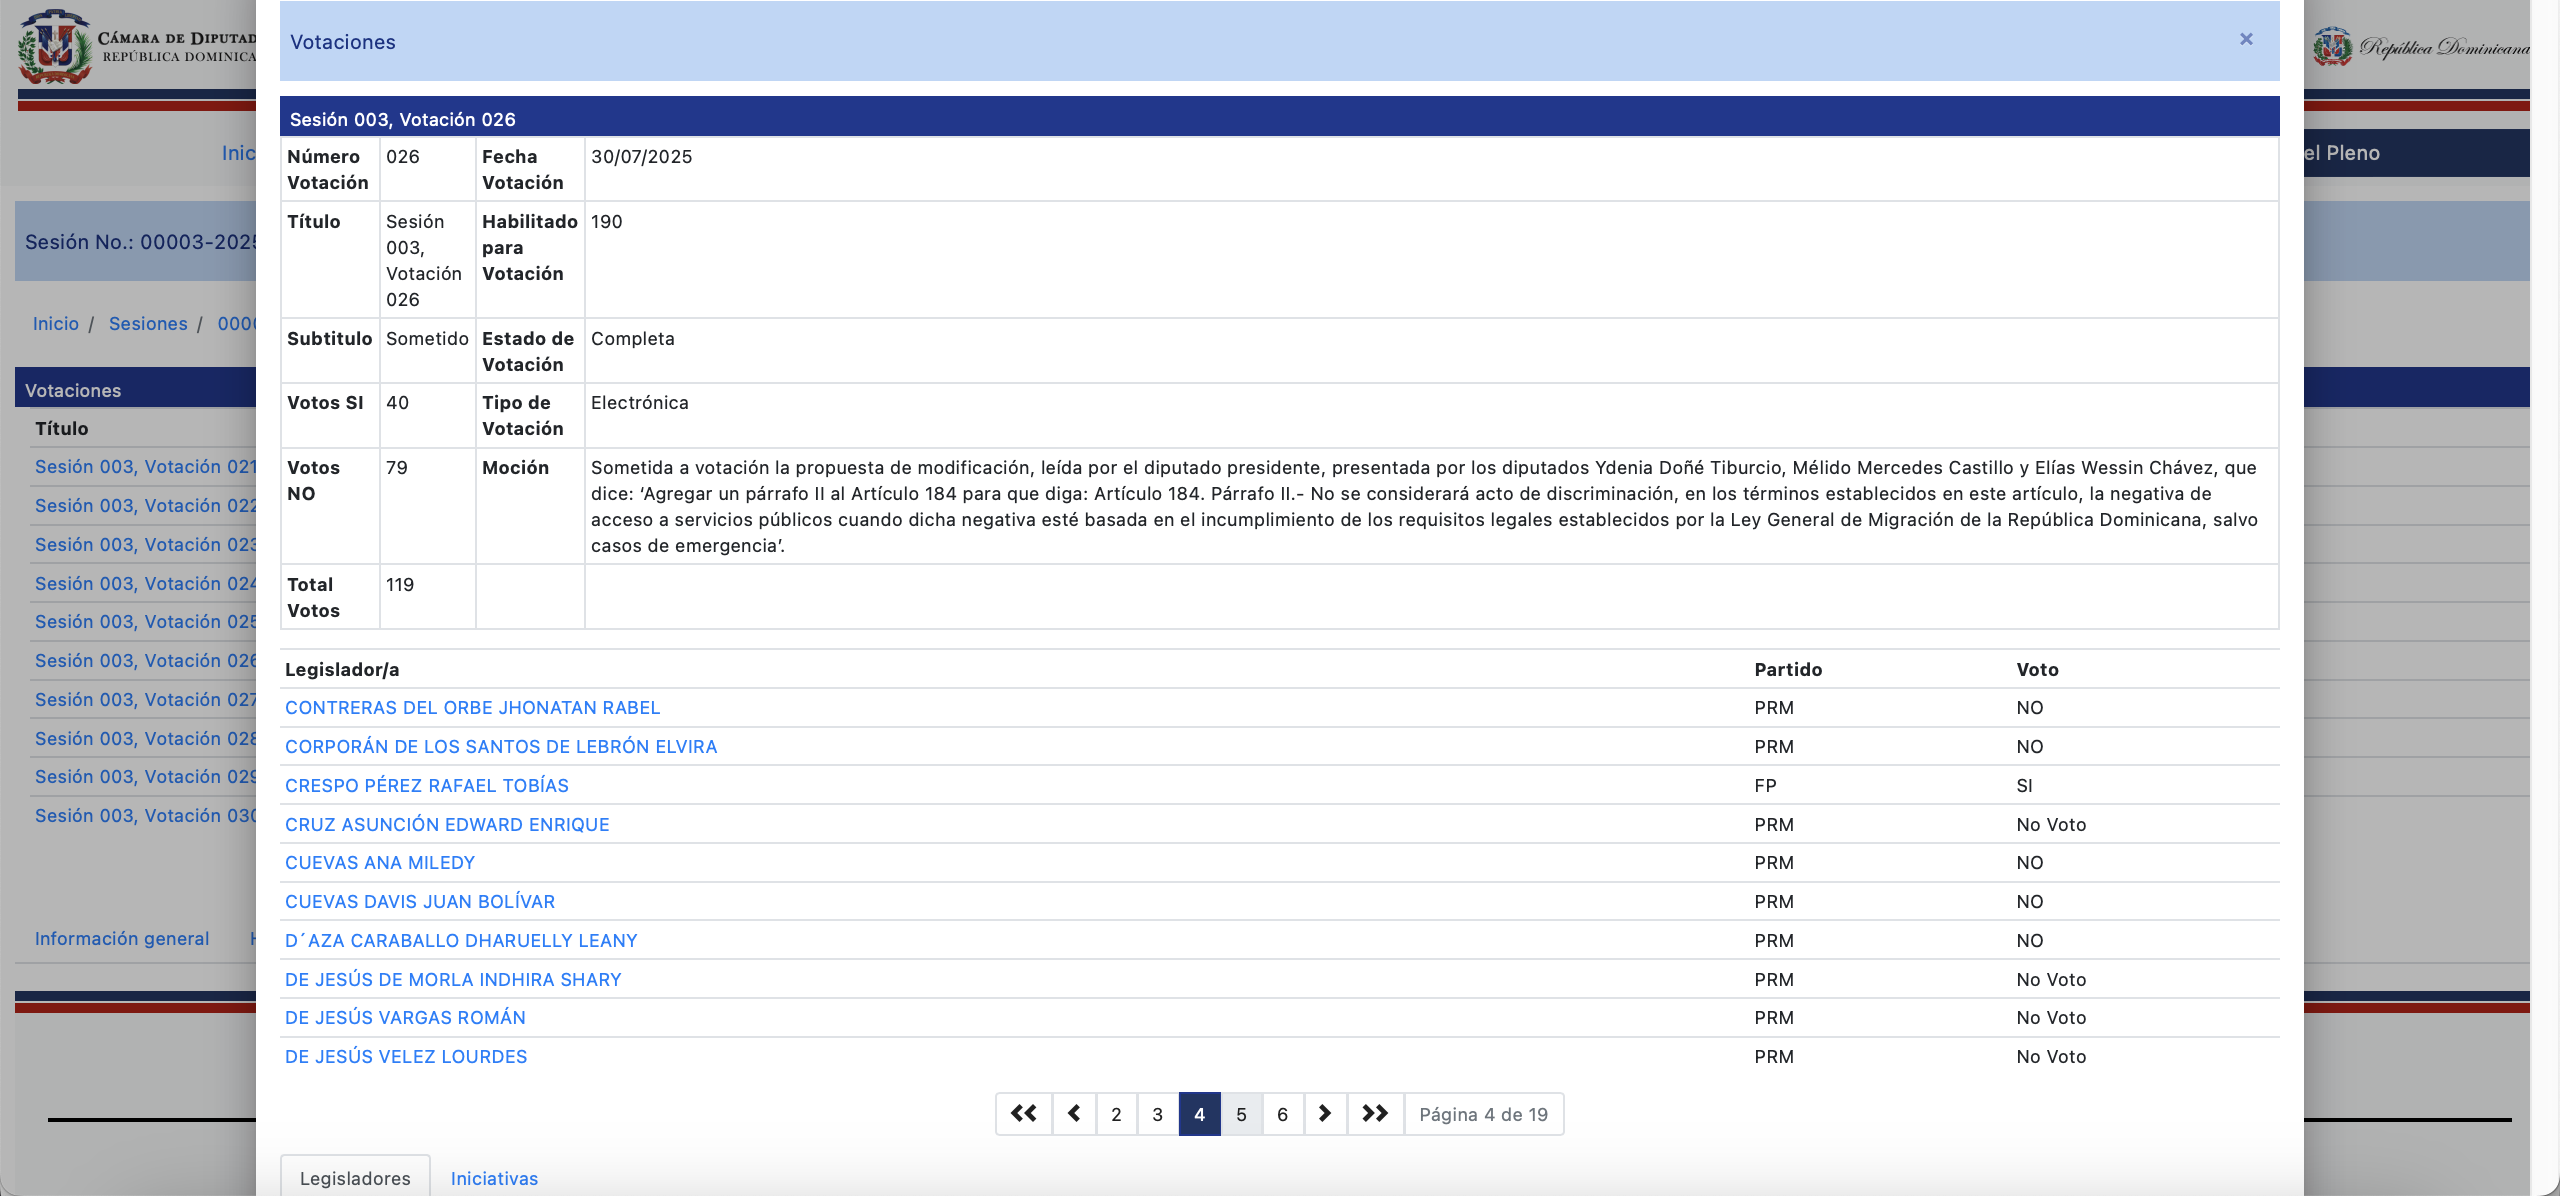
Task: Open Sesión 003, Votación 021 link
Action: pos(146,467)
